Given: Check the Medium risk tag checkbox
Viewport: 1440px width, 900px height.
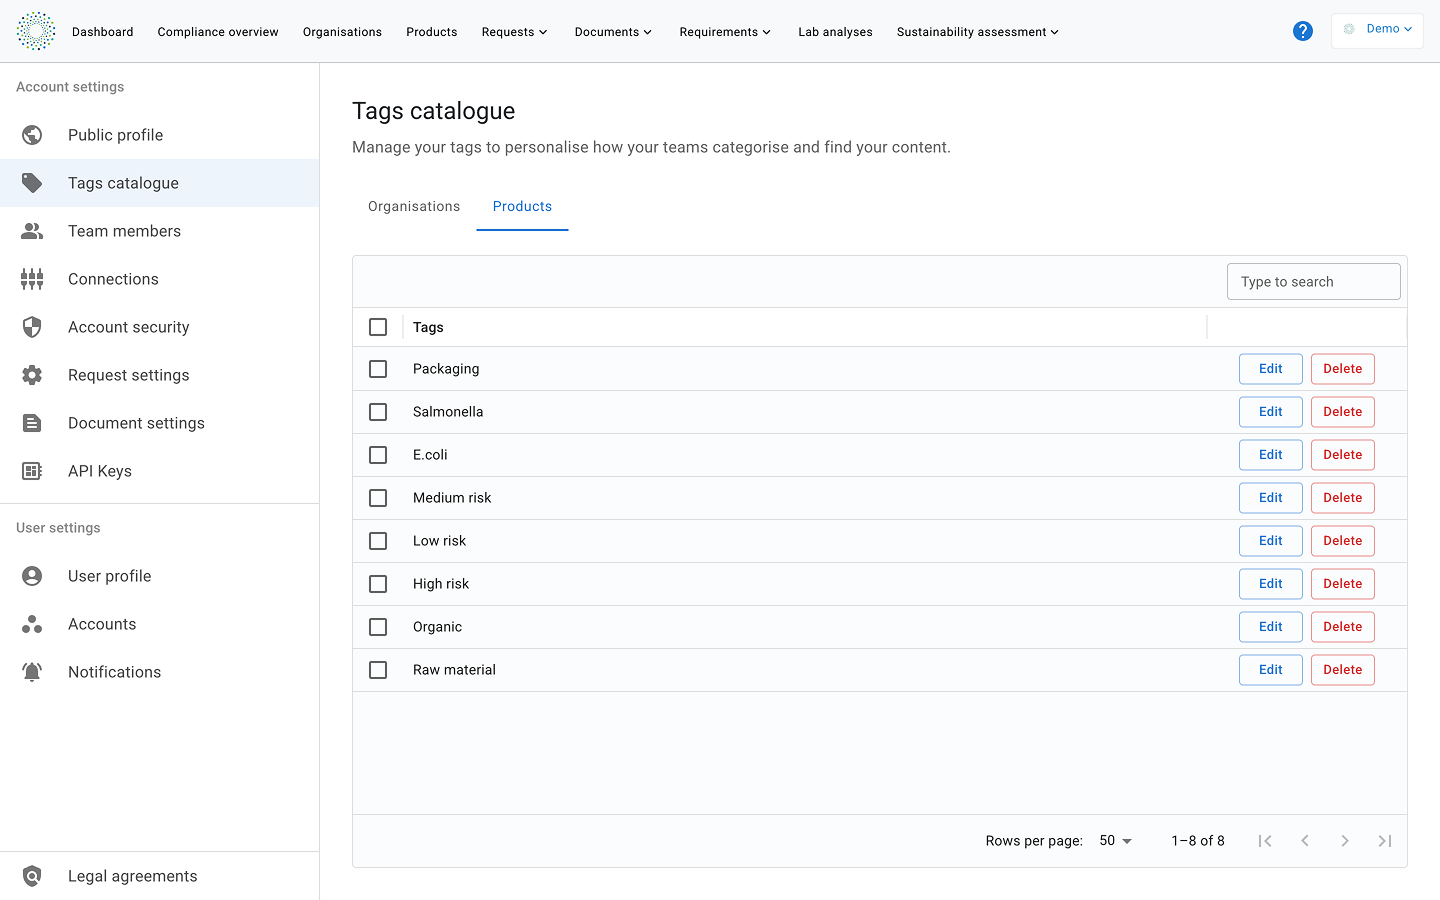Looking at the screenshot, I should coord(378,498).
